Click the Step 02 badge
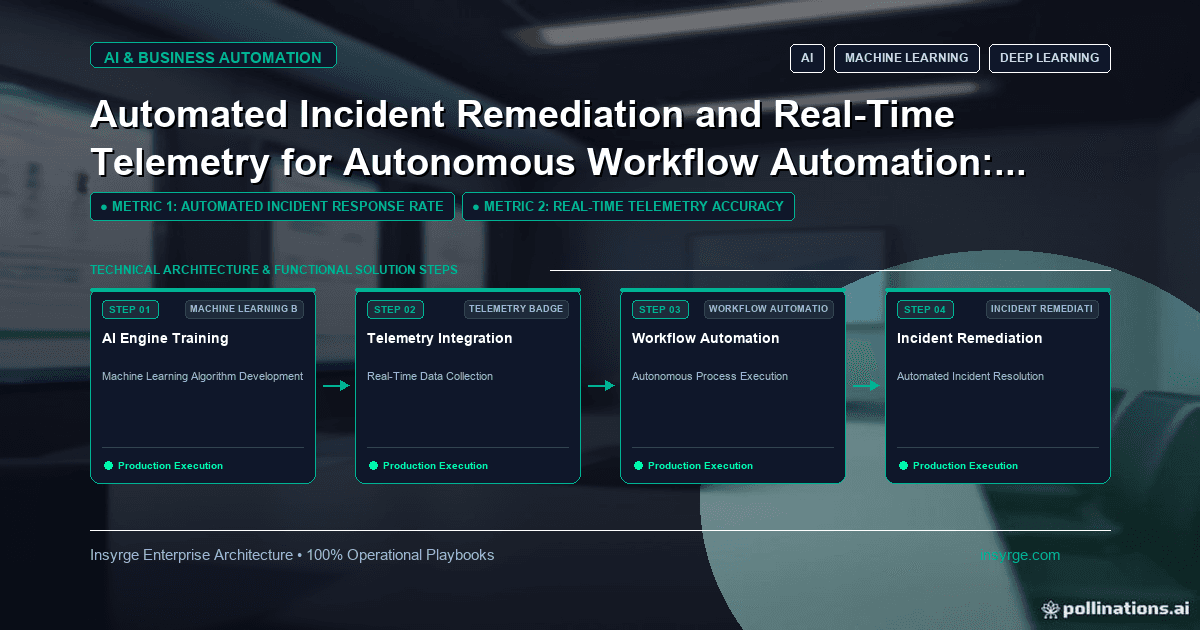Screen dimensions: 1200x630 [395, 309]
